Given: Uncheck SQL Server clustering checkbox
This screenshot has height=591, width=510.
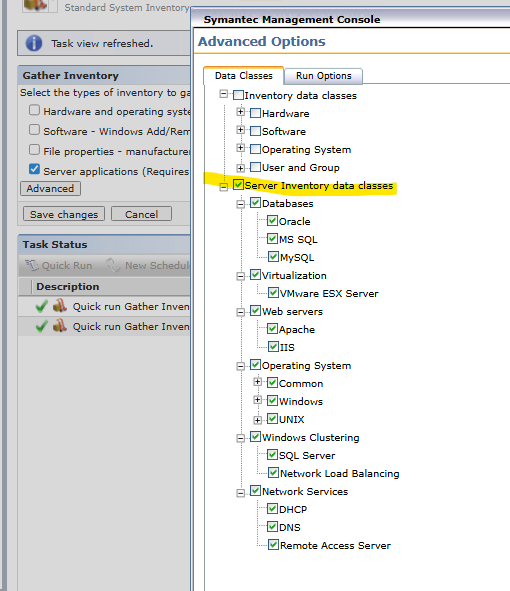Looking at the screenshot, I should (x=273, y=455).
